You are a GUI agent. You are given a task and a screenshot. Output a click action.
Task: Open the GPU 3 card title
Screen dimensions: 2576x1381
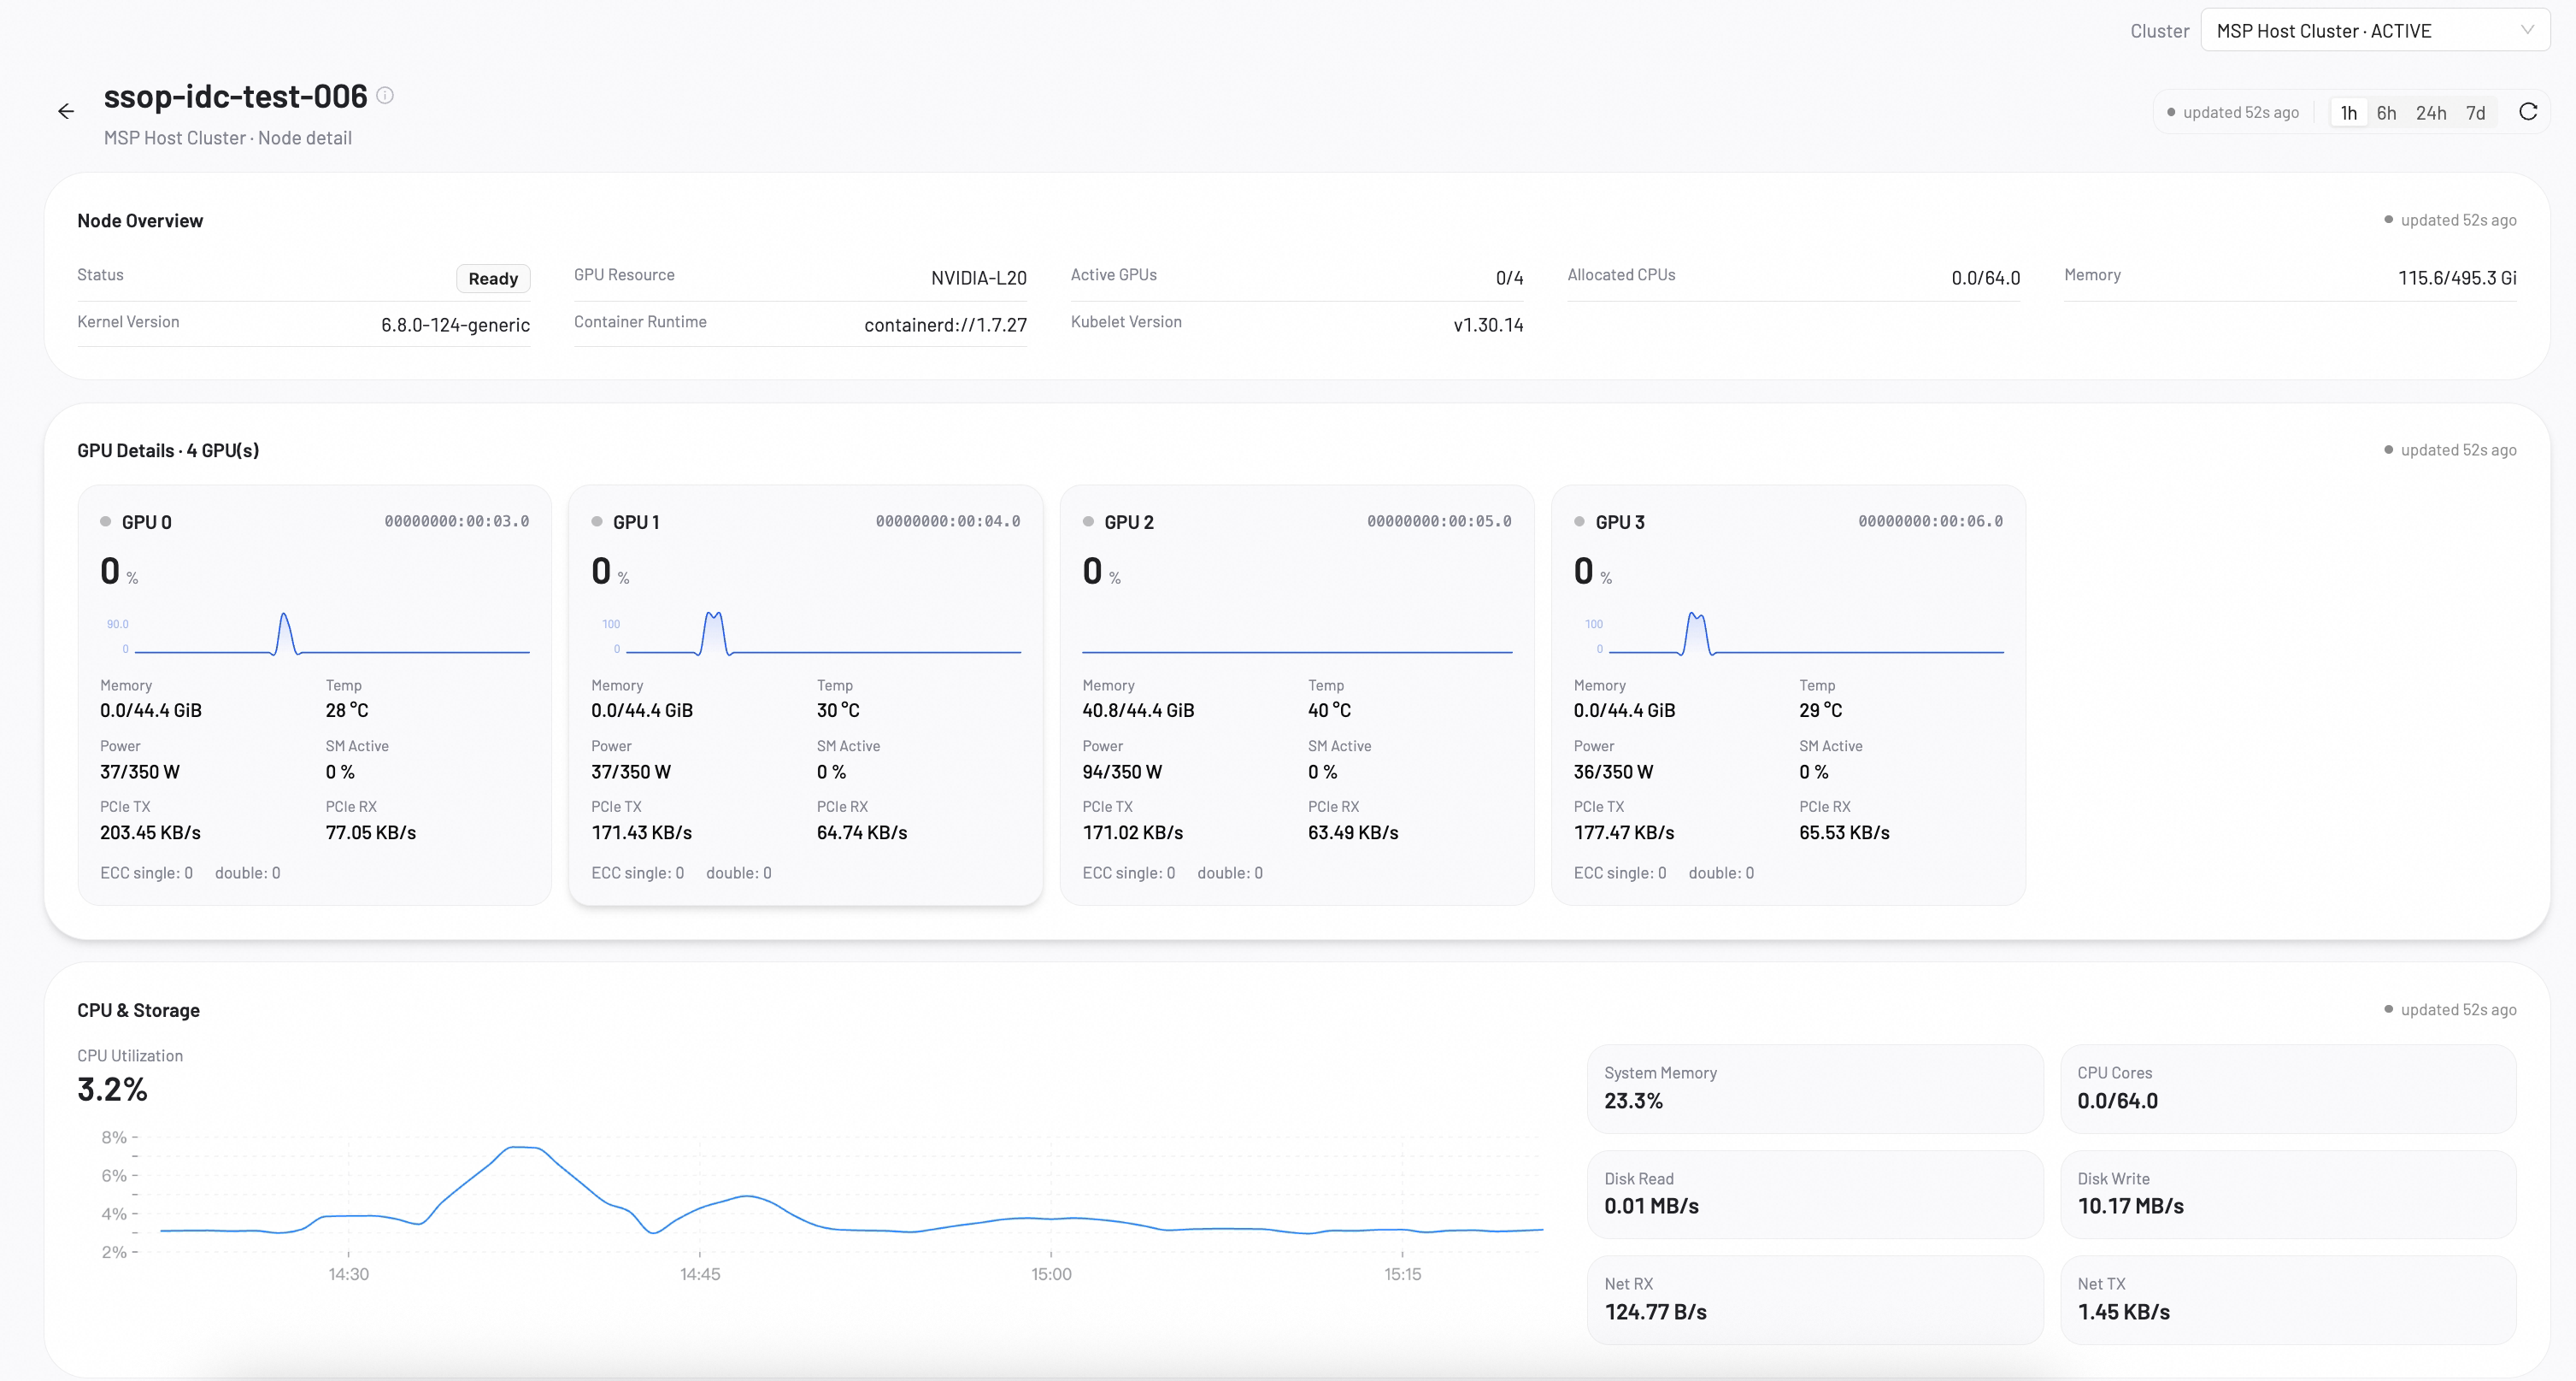tap(1619, 522)
